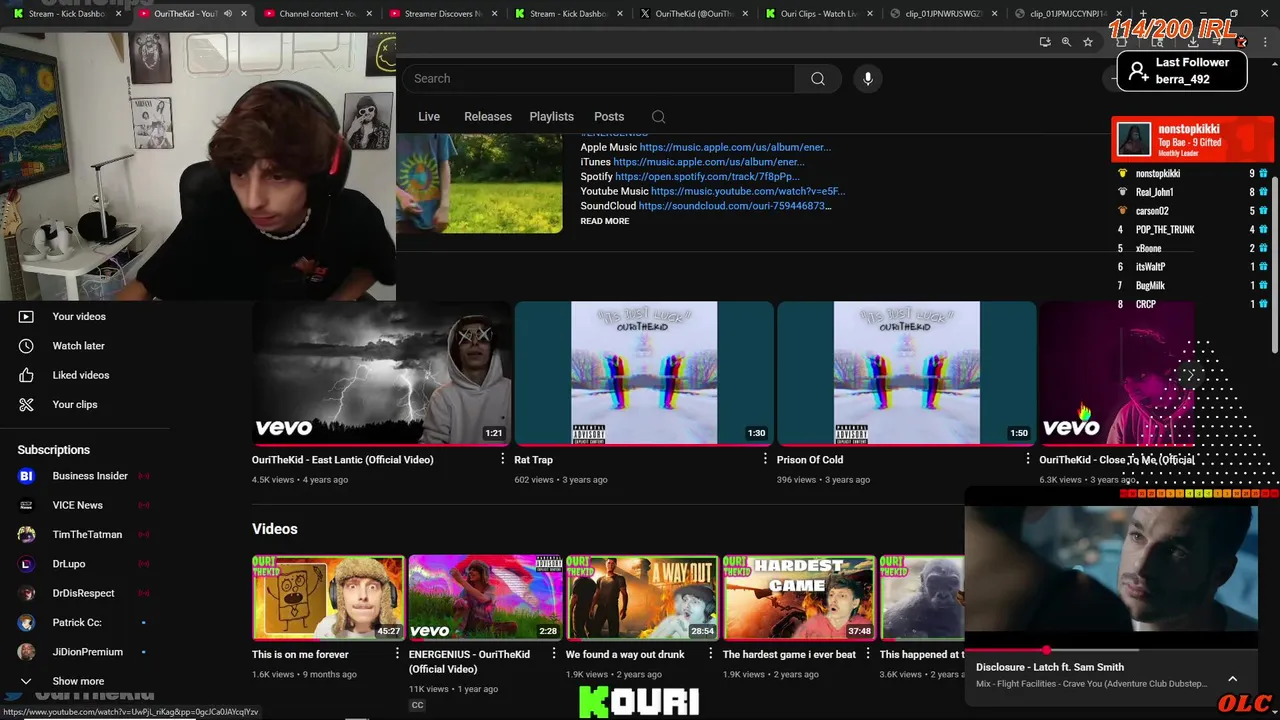
Task: Start voice search with the microphone
Action: pyautogui.click(x=868, y=78)
